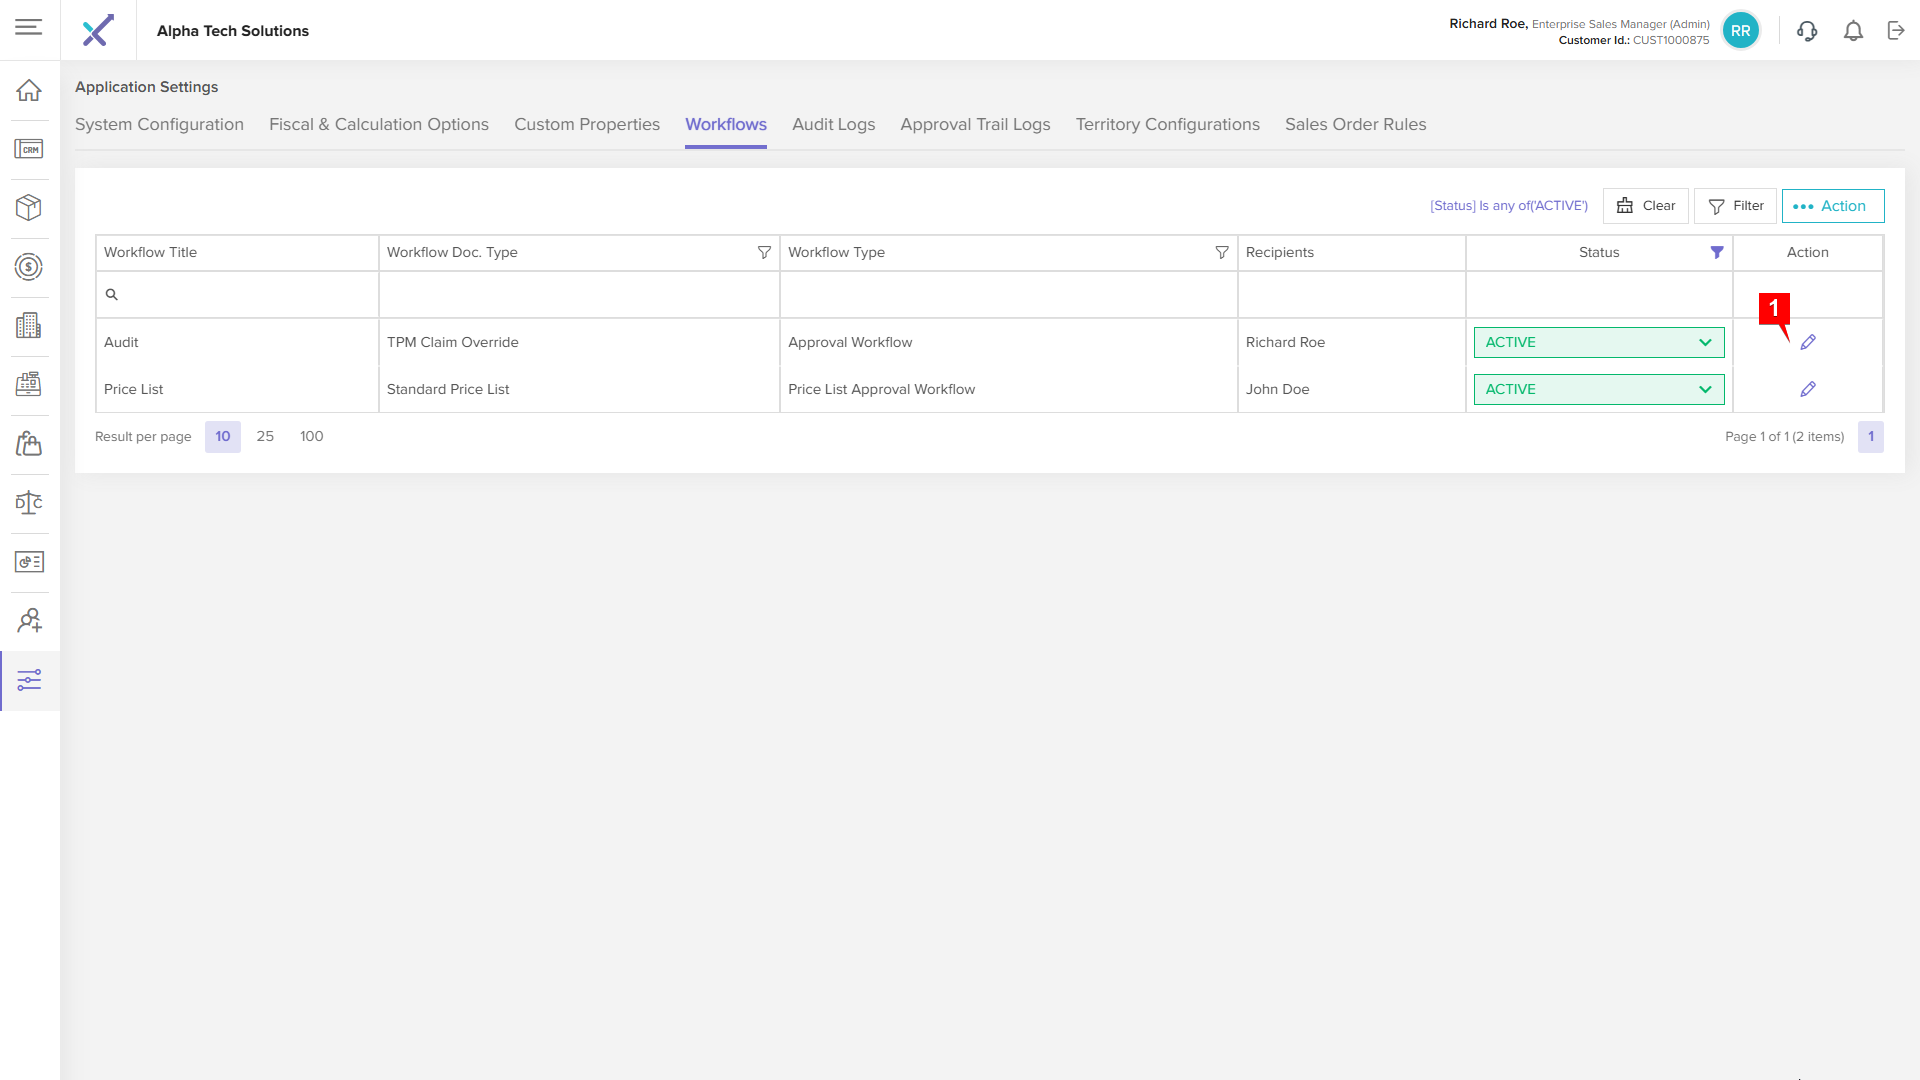
Task: Expand the Price List row ACTIVE status dropdown
Action: coord(1598,389)
